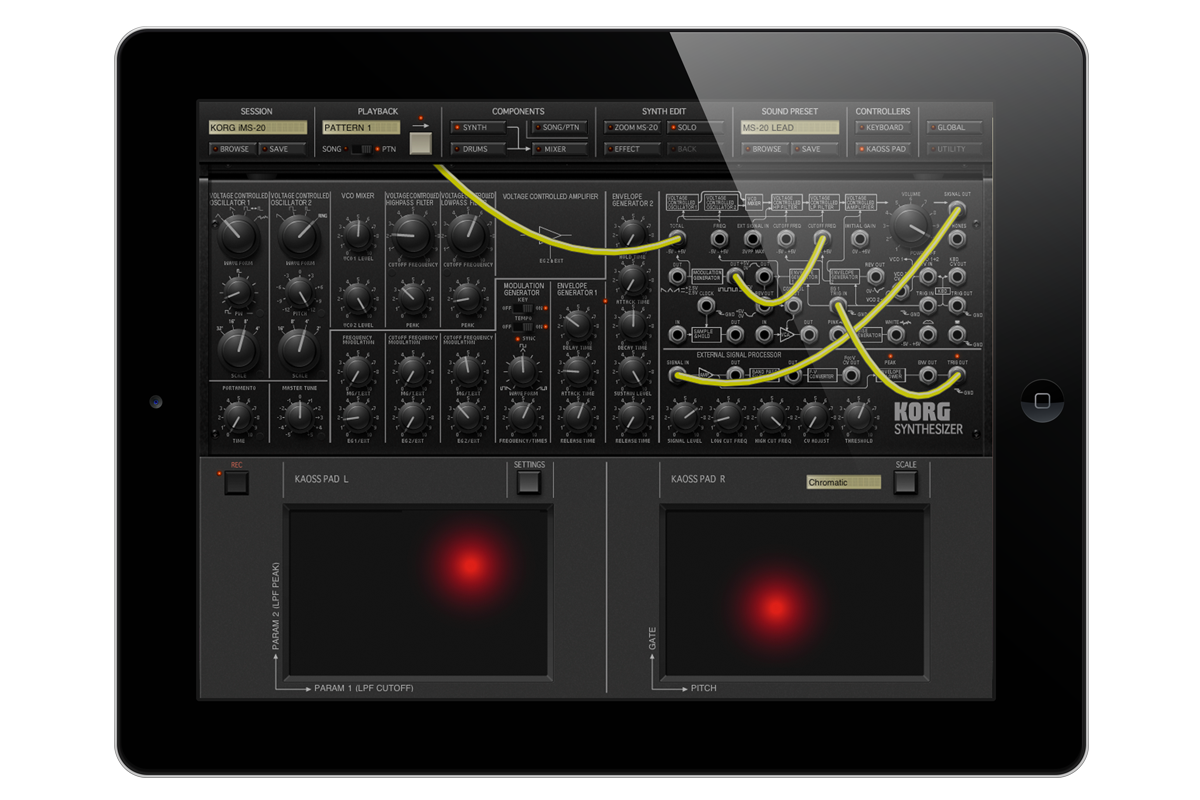
Task: Toggle the KEYBOARD controller button
Action: point(883,127)
